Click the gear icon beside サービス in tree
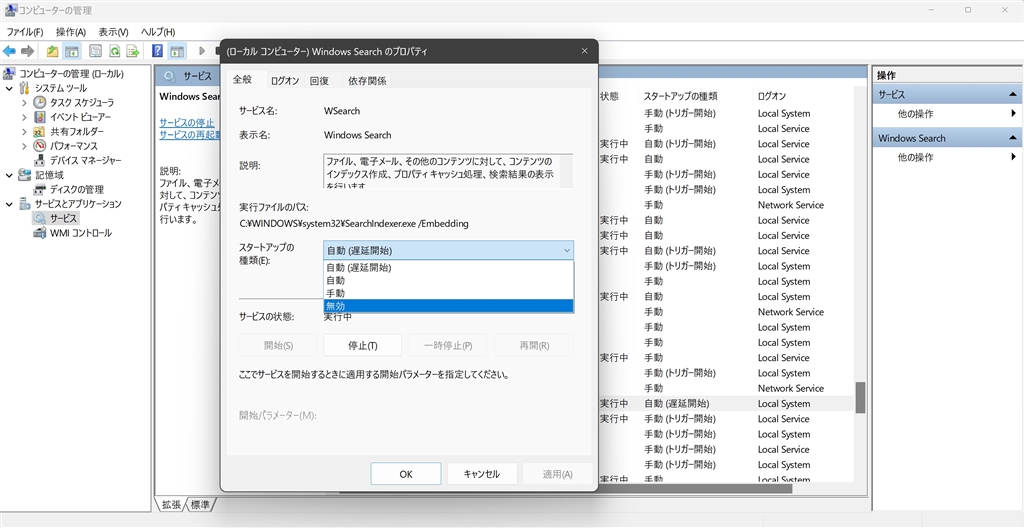This screenshot has height=528, width=1024. pyautogui.click(x=40, y=218)
